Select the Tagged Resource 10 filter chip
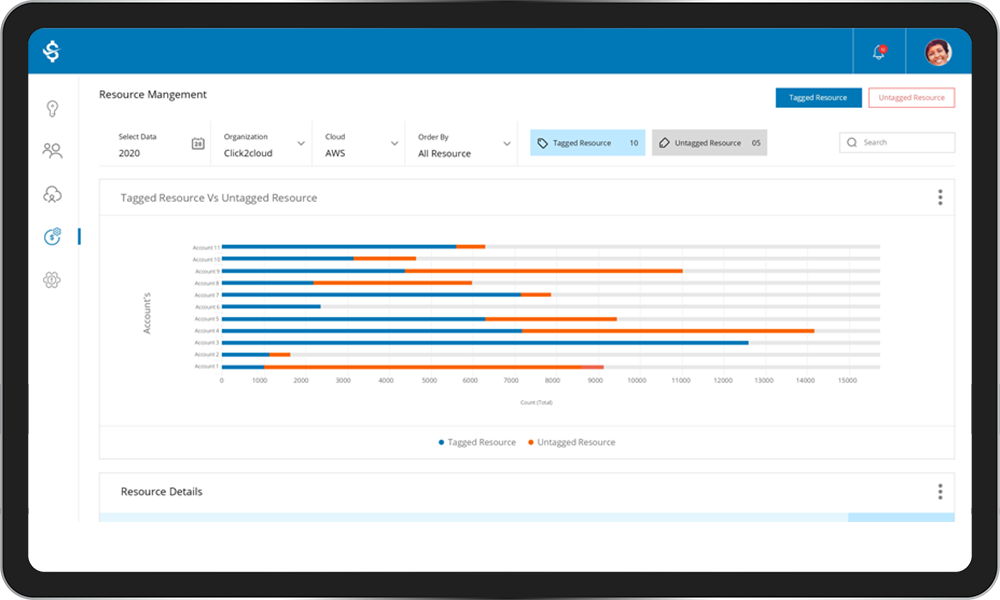Screen dimensions: 1000x600 point(587,143)
